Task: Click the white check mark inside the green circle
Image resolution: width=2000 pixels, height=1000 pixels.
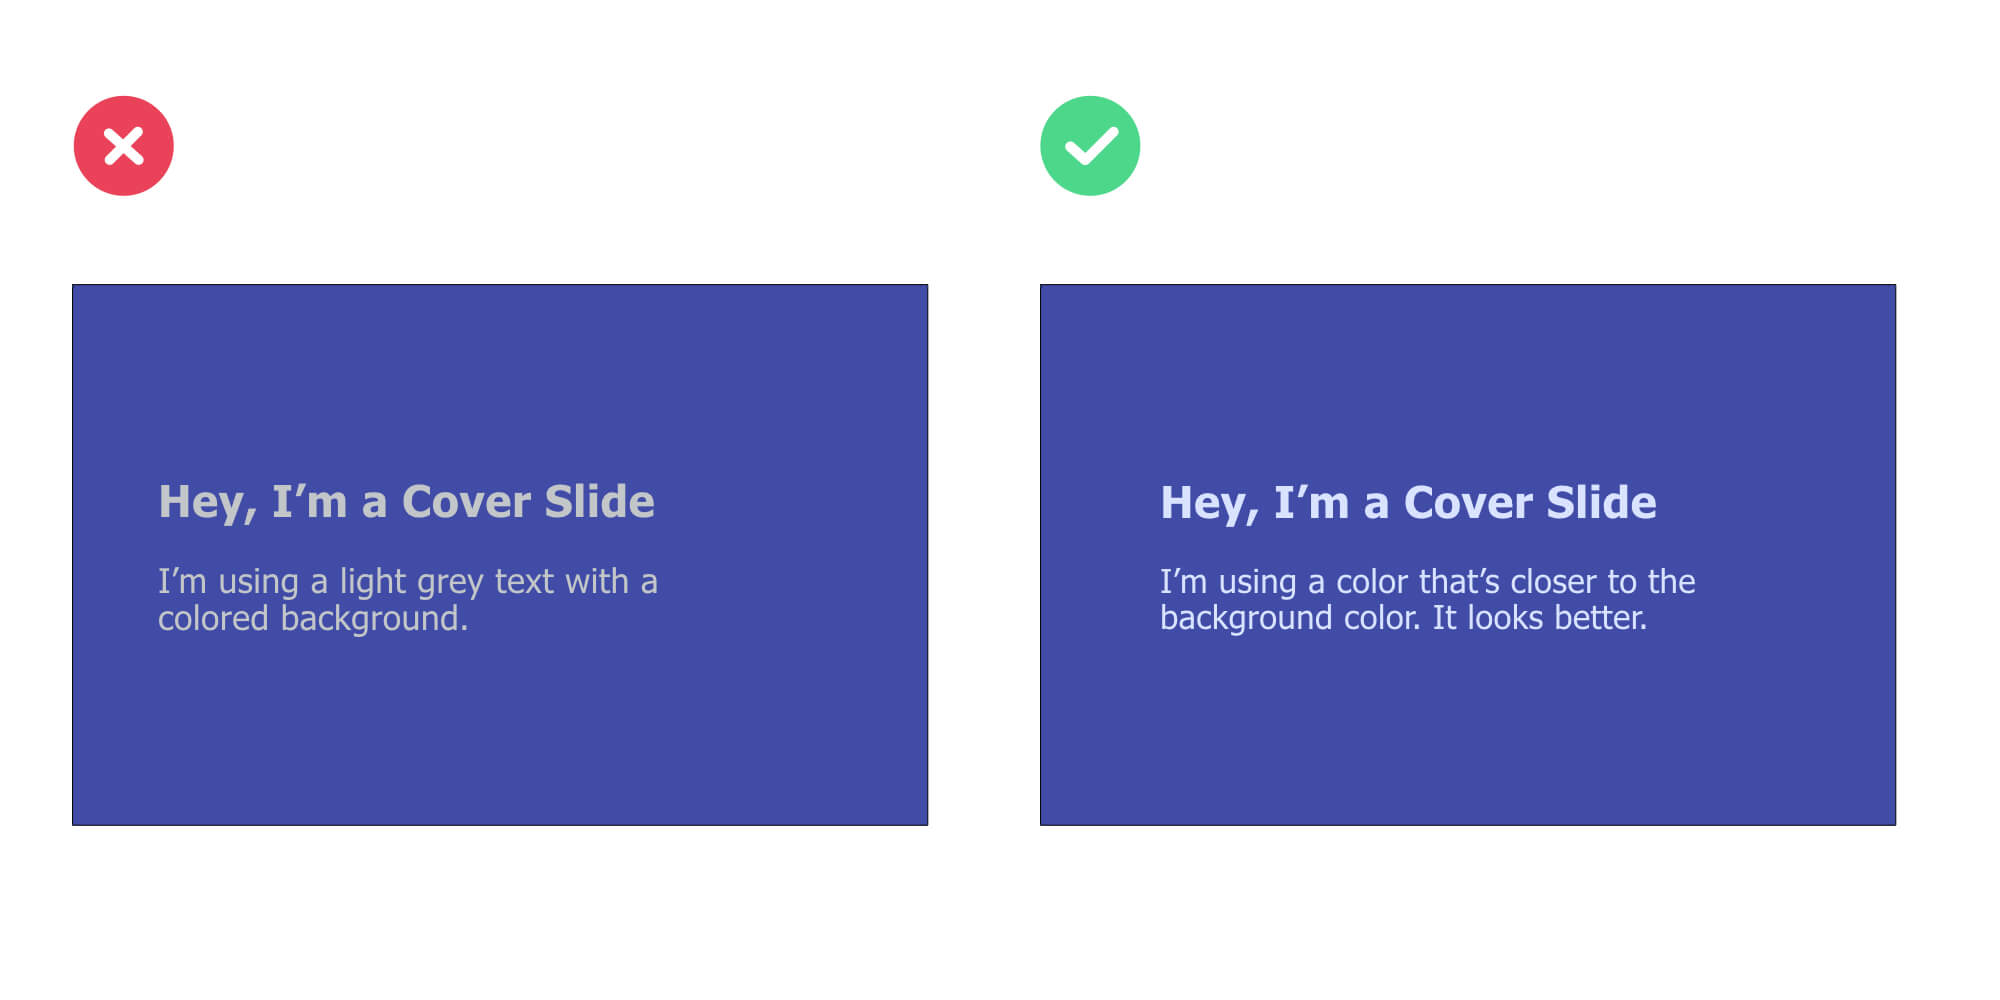Action: 1091,146
